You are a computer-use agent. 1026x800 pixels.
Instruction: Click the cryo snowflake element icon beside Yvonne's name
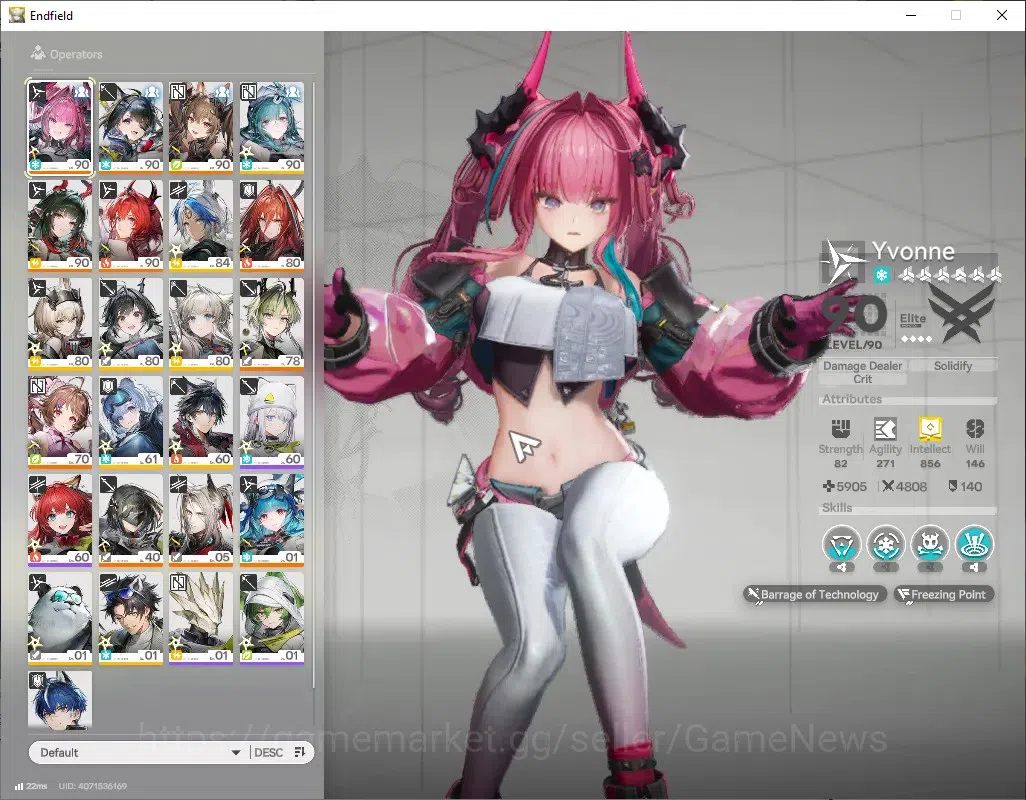[881, 275]
